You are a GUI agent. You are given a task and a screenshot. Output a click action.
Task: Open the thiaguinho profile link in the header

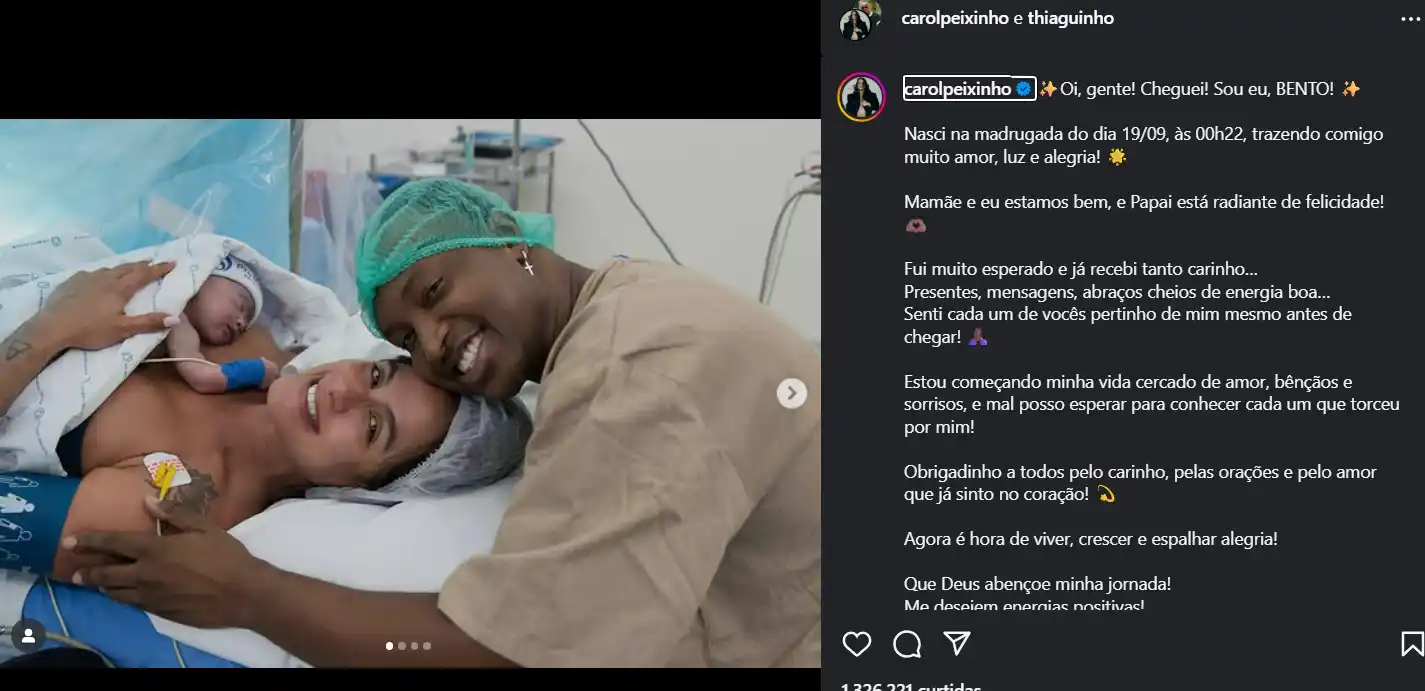click(1070, 18)
